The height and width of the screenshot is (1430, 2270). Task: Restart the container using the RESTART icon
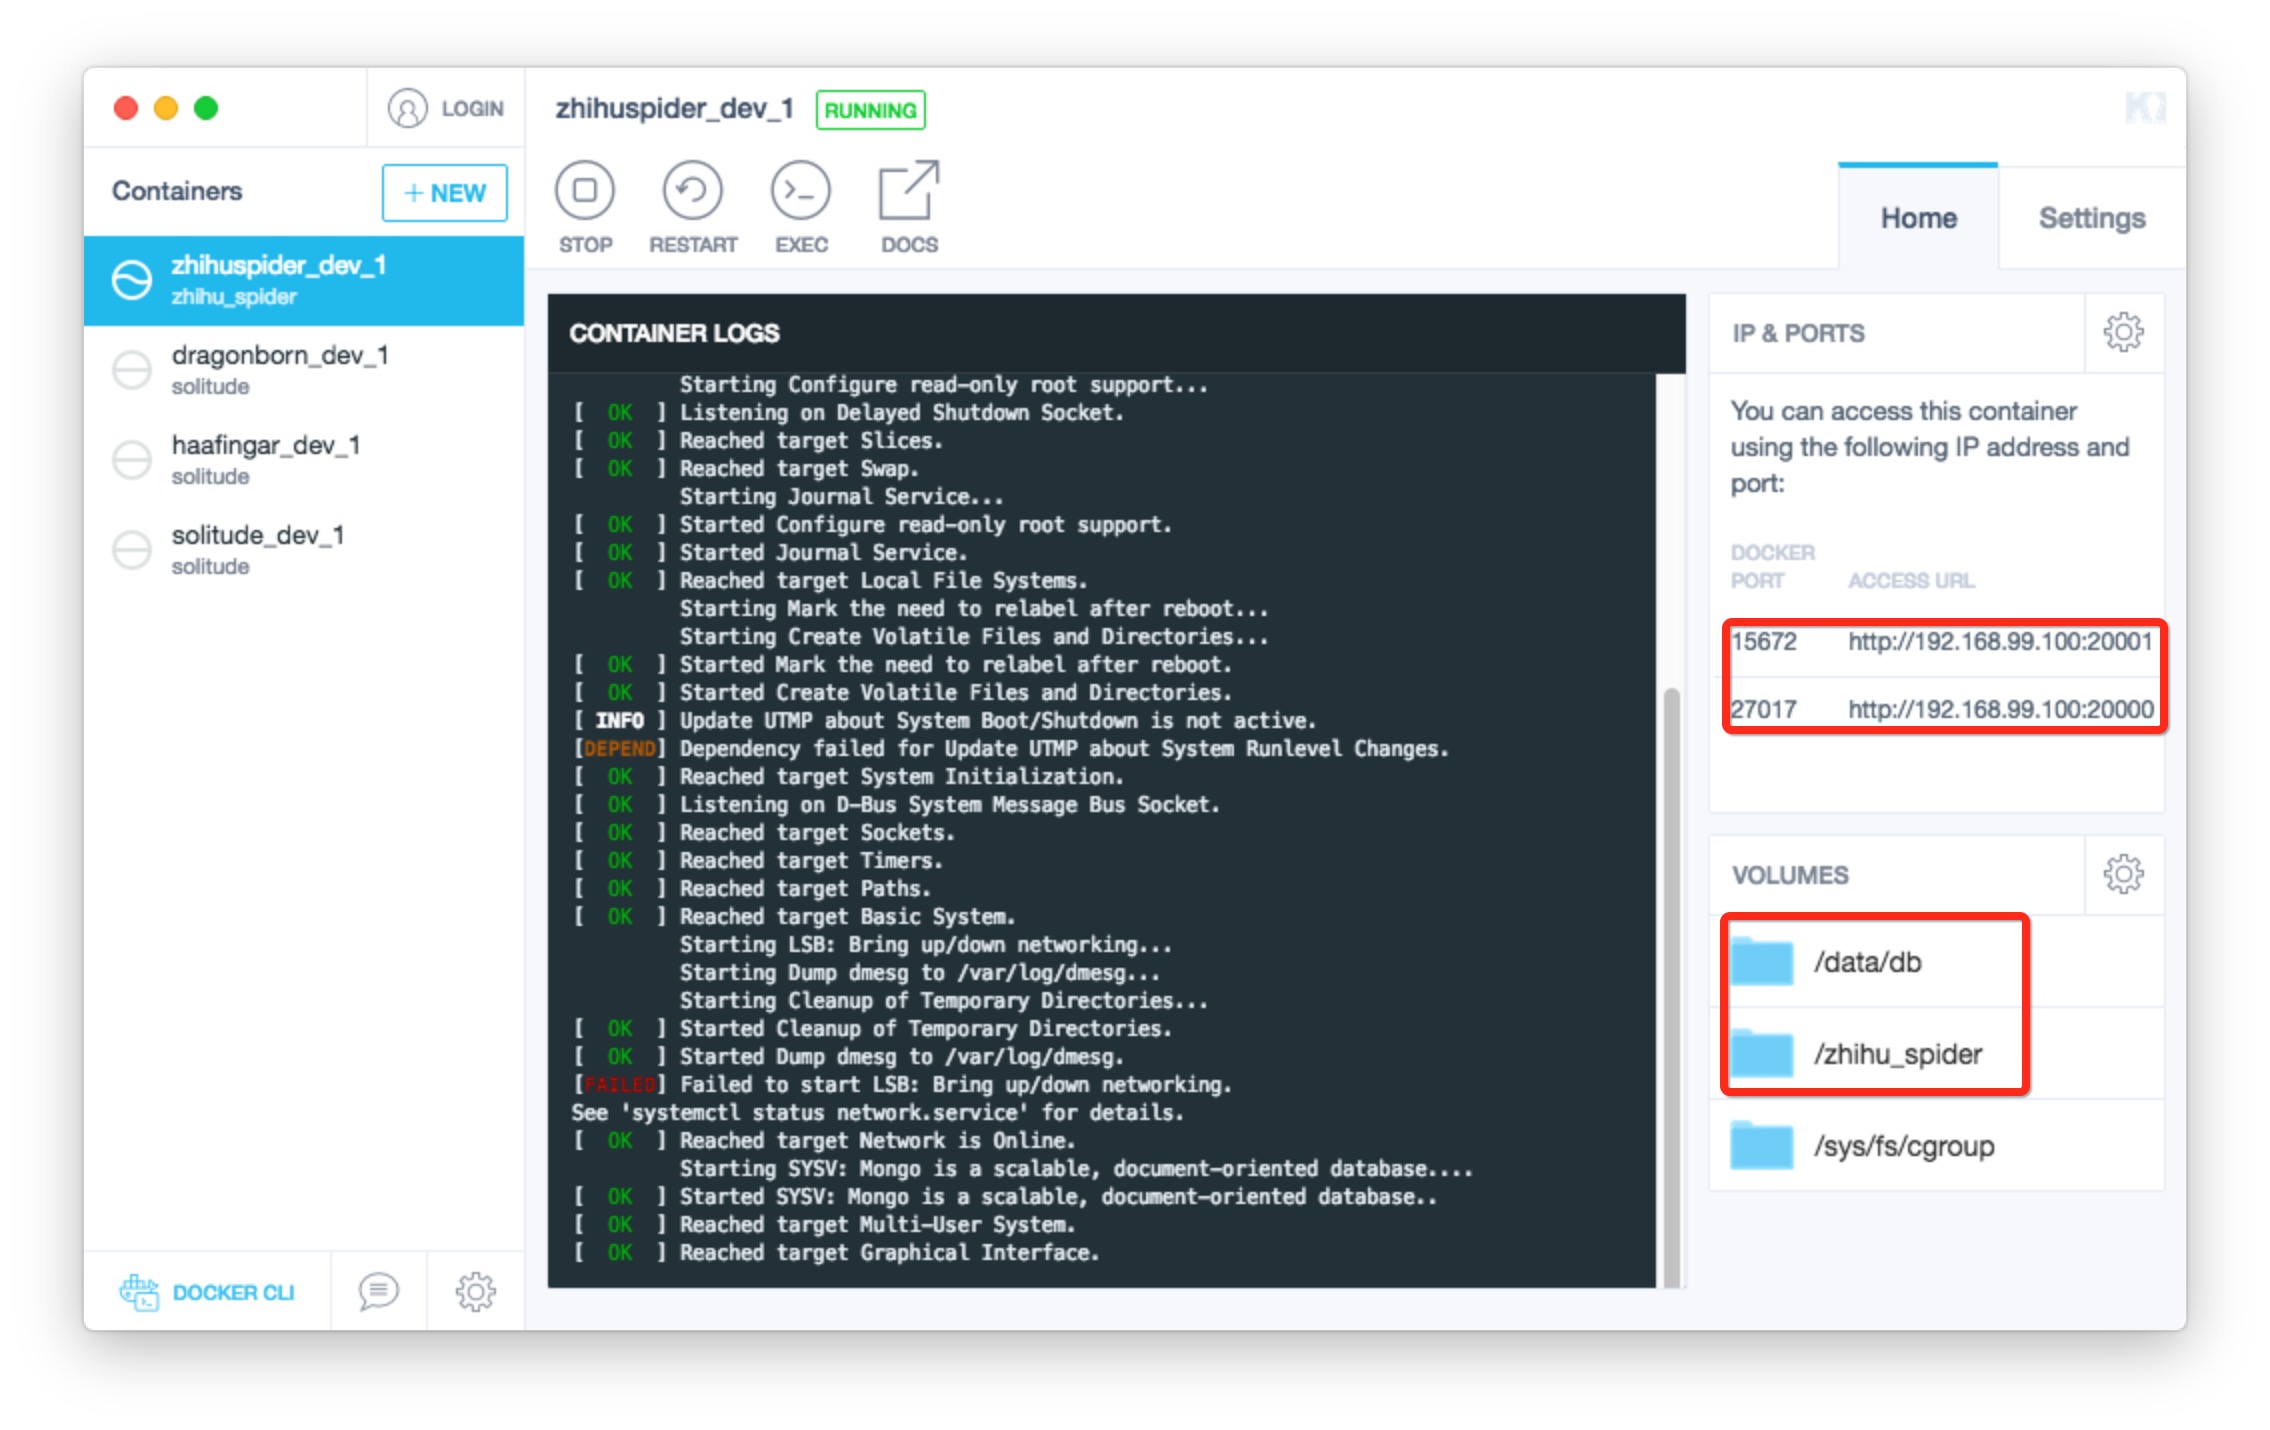coord(692,191)
